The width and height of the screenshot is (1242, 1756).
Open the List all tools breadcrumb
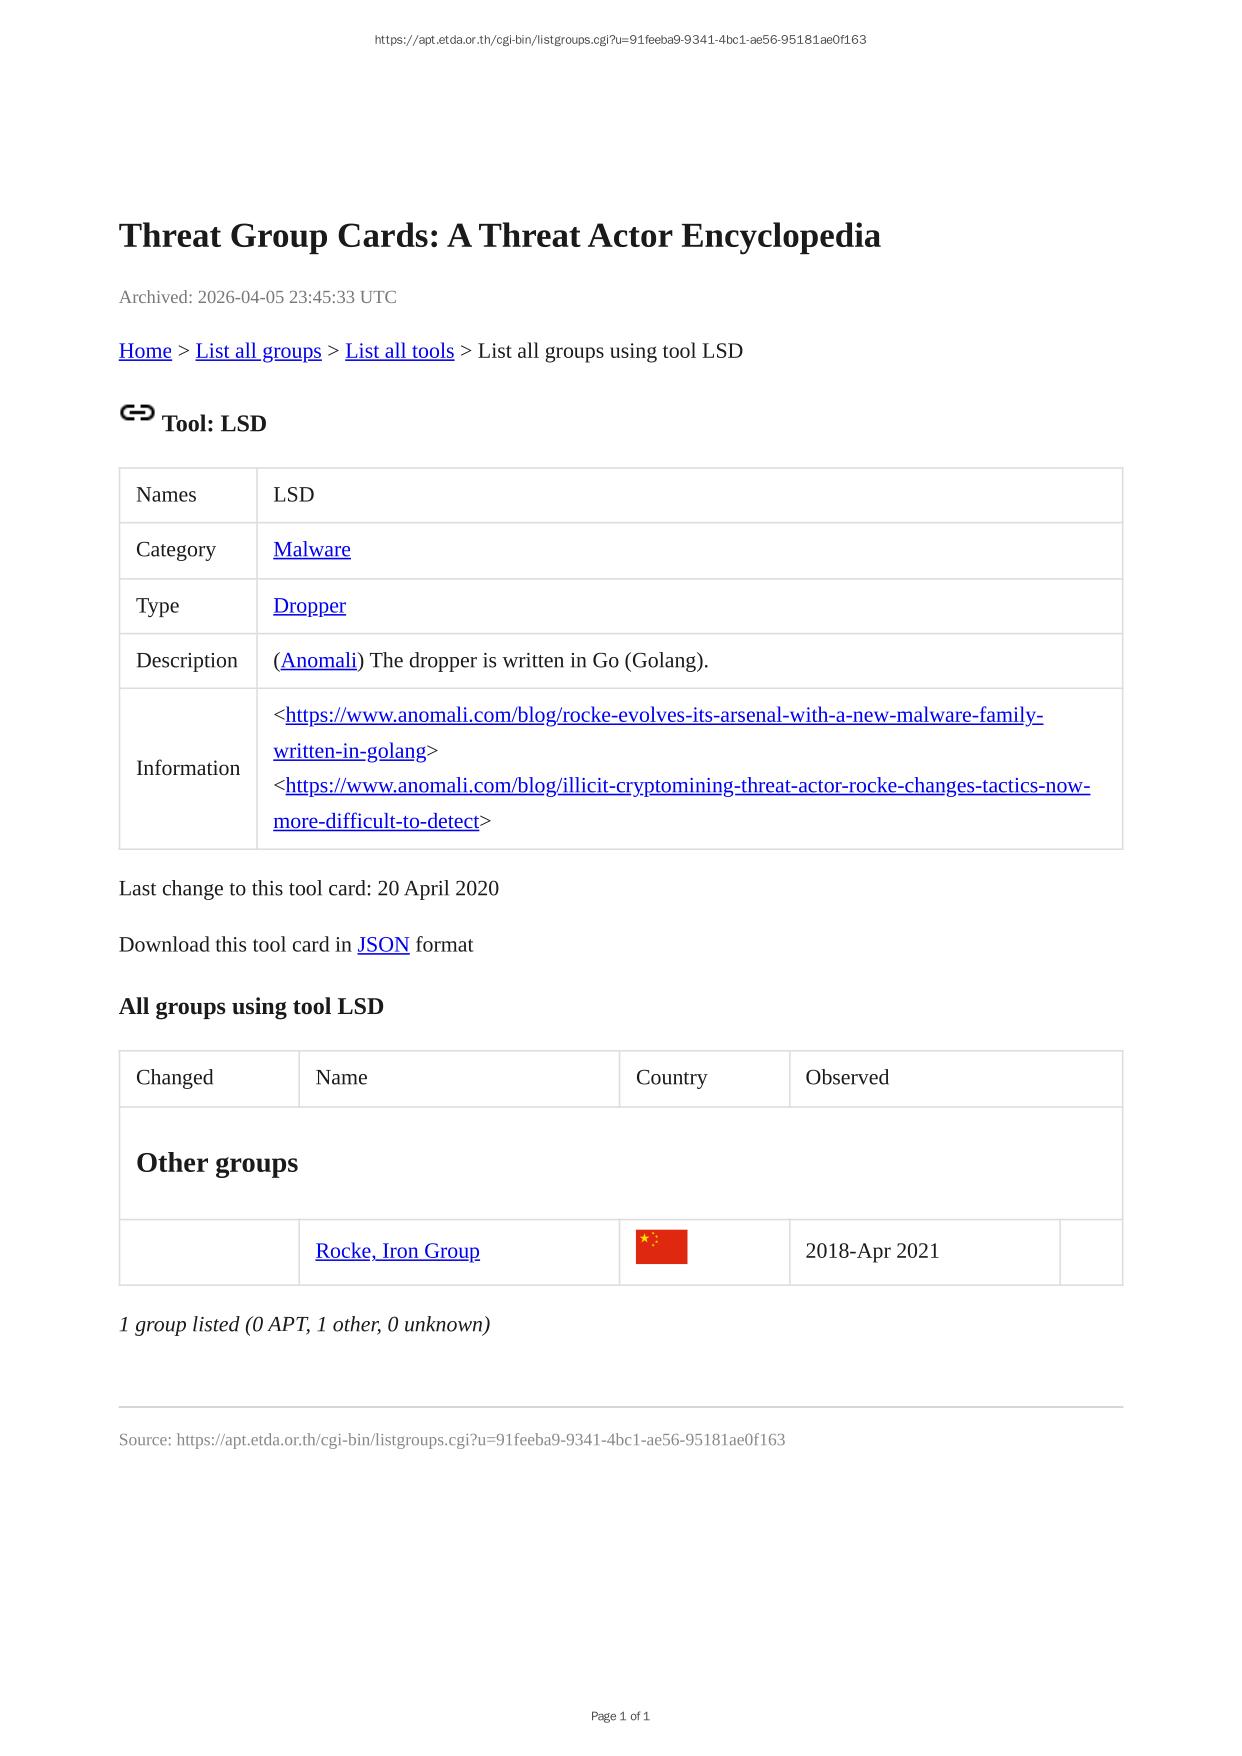point(399,351)
